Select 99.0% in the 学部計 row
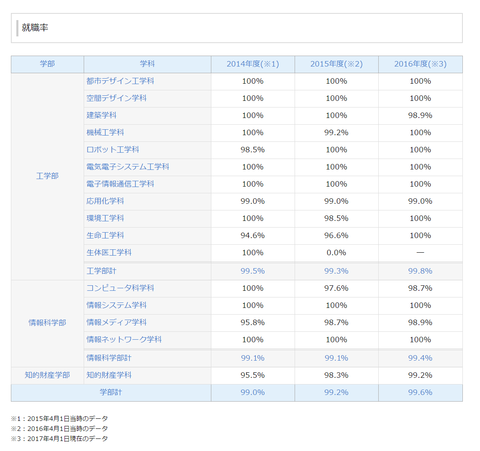Viewport: 480px width, 451px height. 253,392
